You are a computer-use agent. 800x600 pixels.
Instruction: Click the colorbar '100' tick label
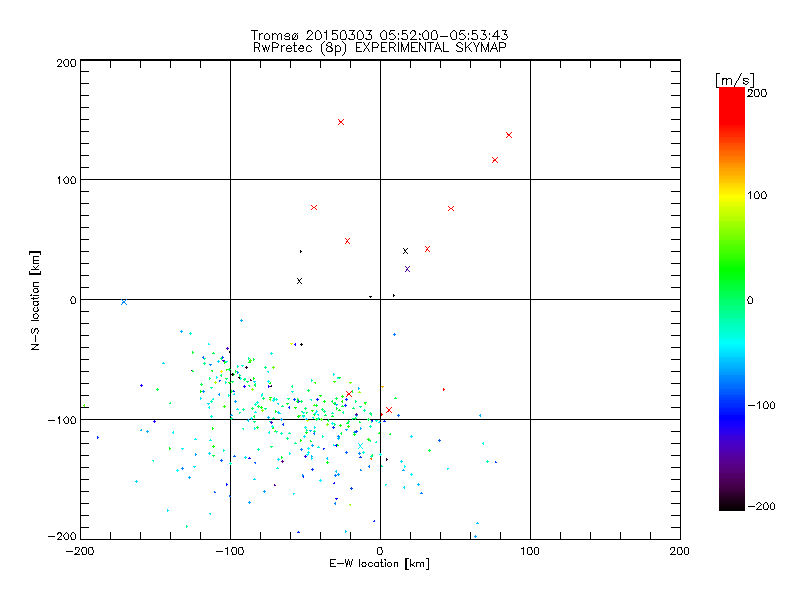point(757,195)
